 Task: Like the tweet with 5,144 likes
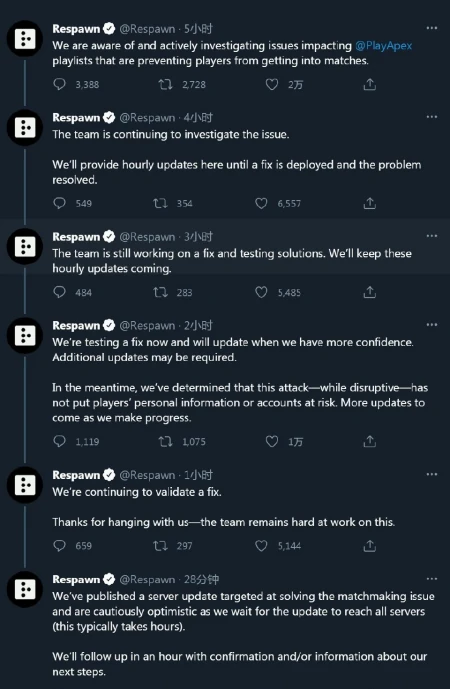click(x=261, y=546)
